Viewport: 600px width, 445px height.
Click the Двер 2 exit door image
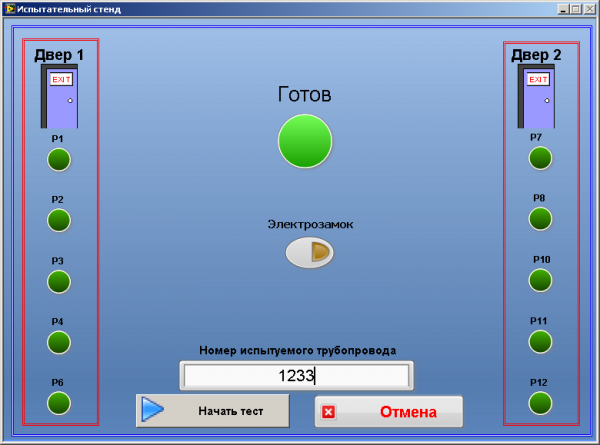[x=536, y=96]
